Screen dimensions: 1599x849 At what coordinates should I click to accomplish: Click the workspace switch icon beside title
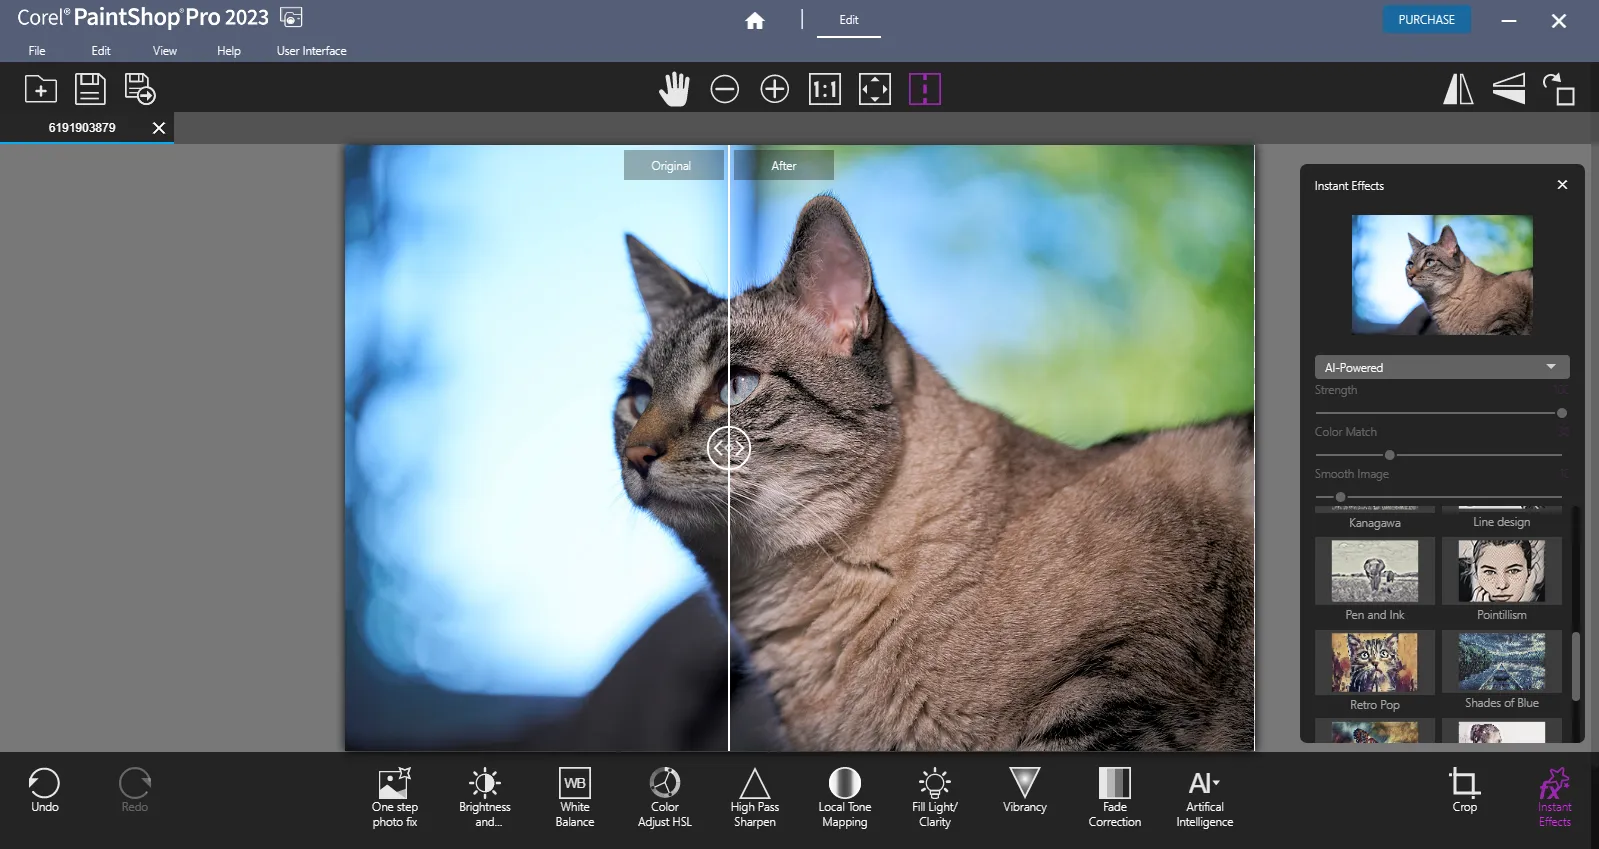[x=292, y=18]
